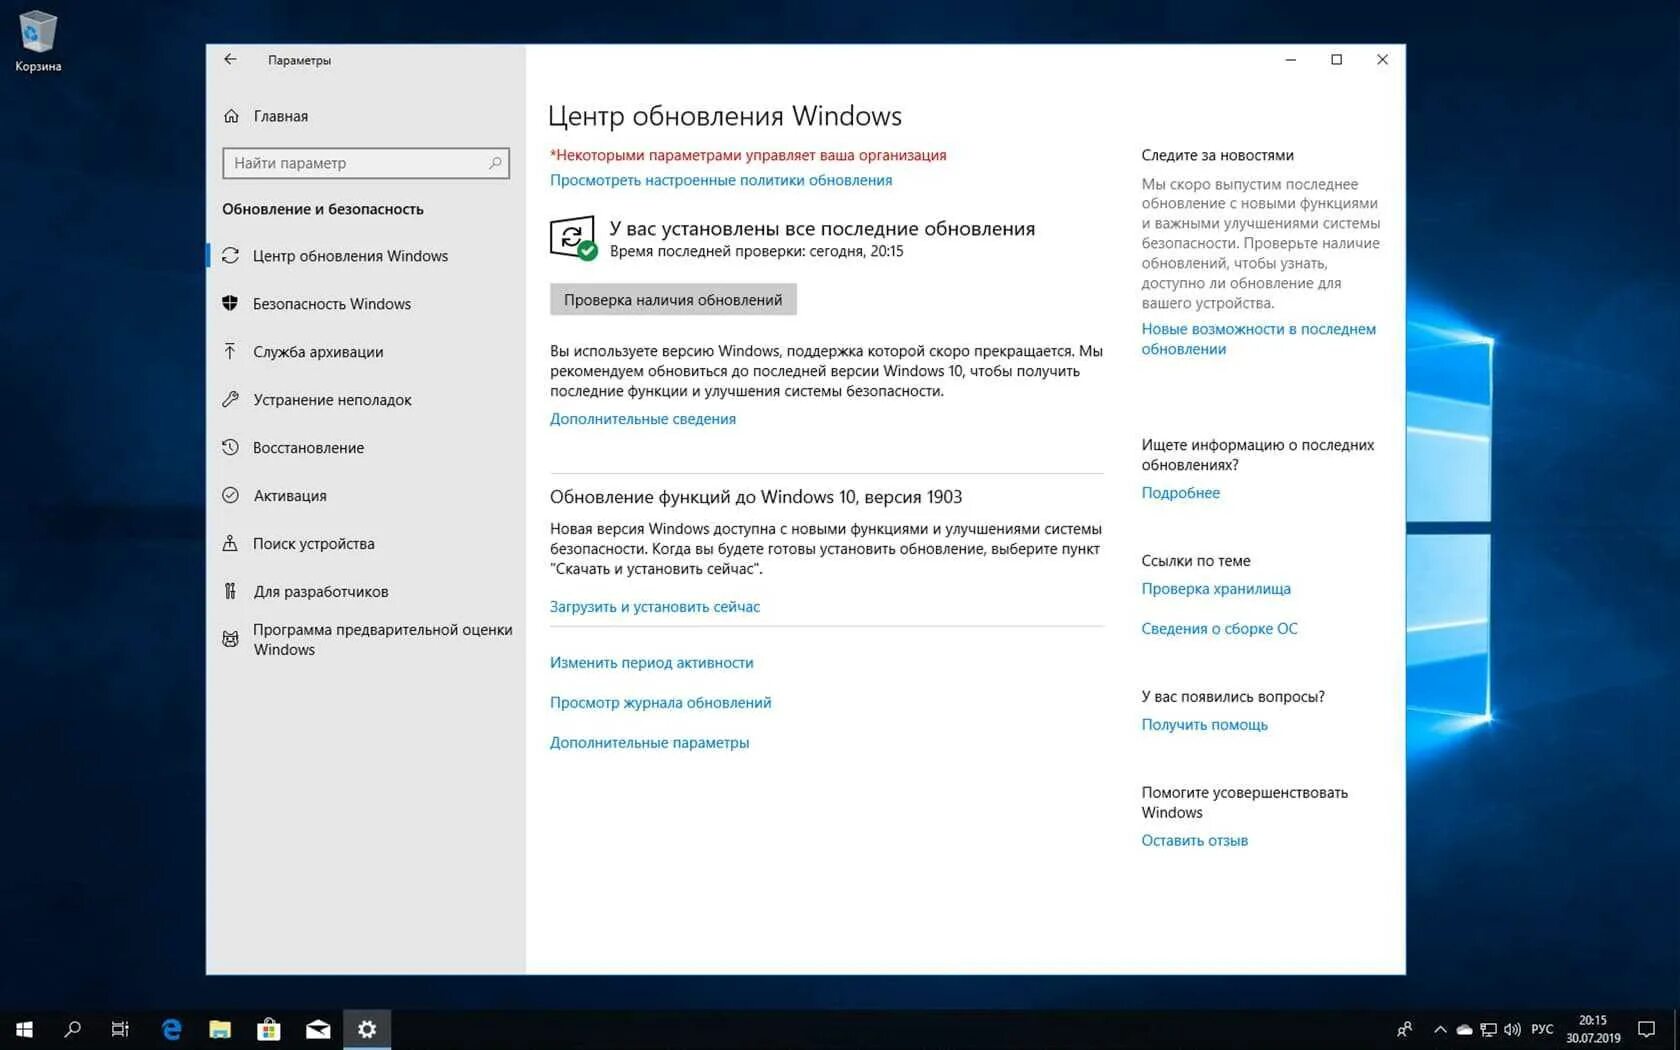Click the volume speaker tray icon

point(1512,1029)
